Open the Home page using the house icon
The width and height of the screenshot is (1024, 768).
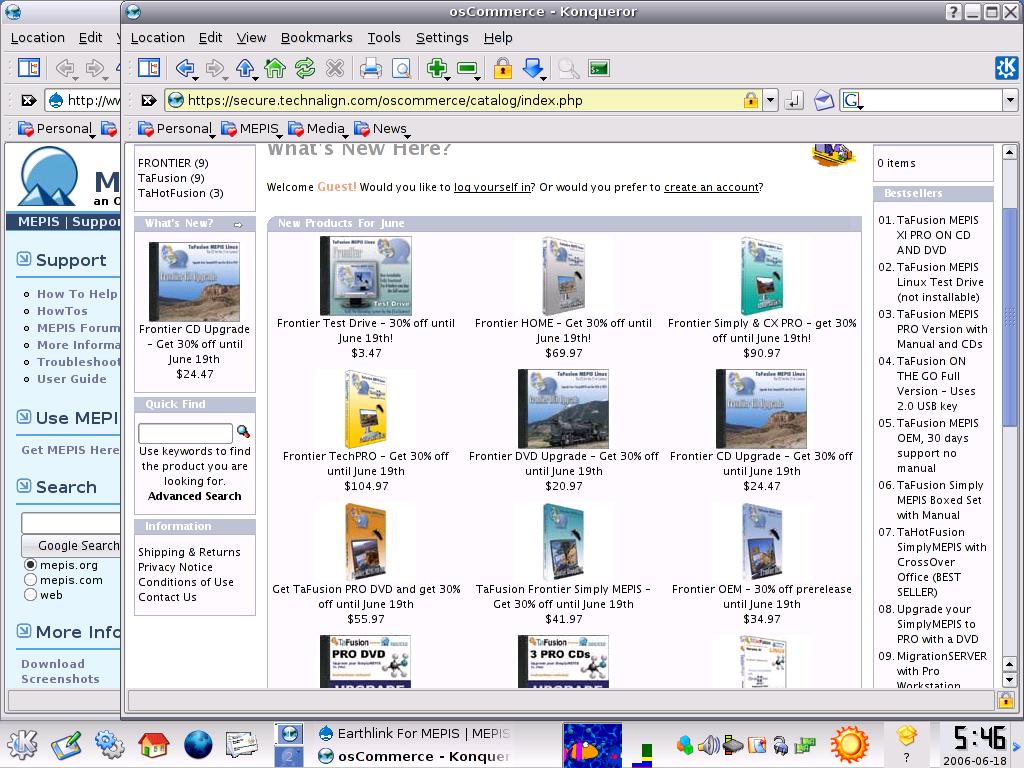pos(275,68)
